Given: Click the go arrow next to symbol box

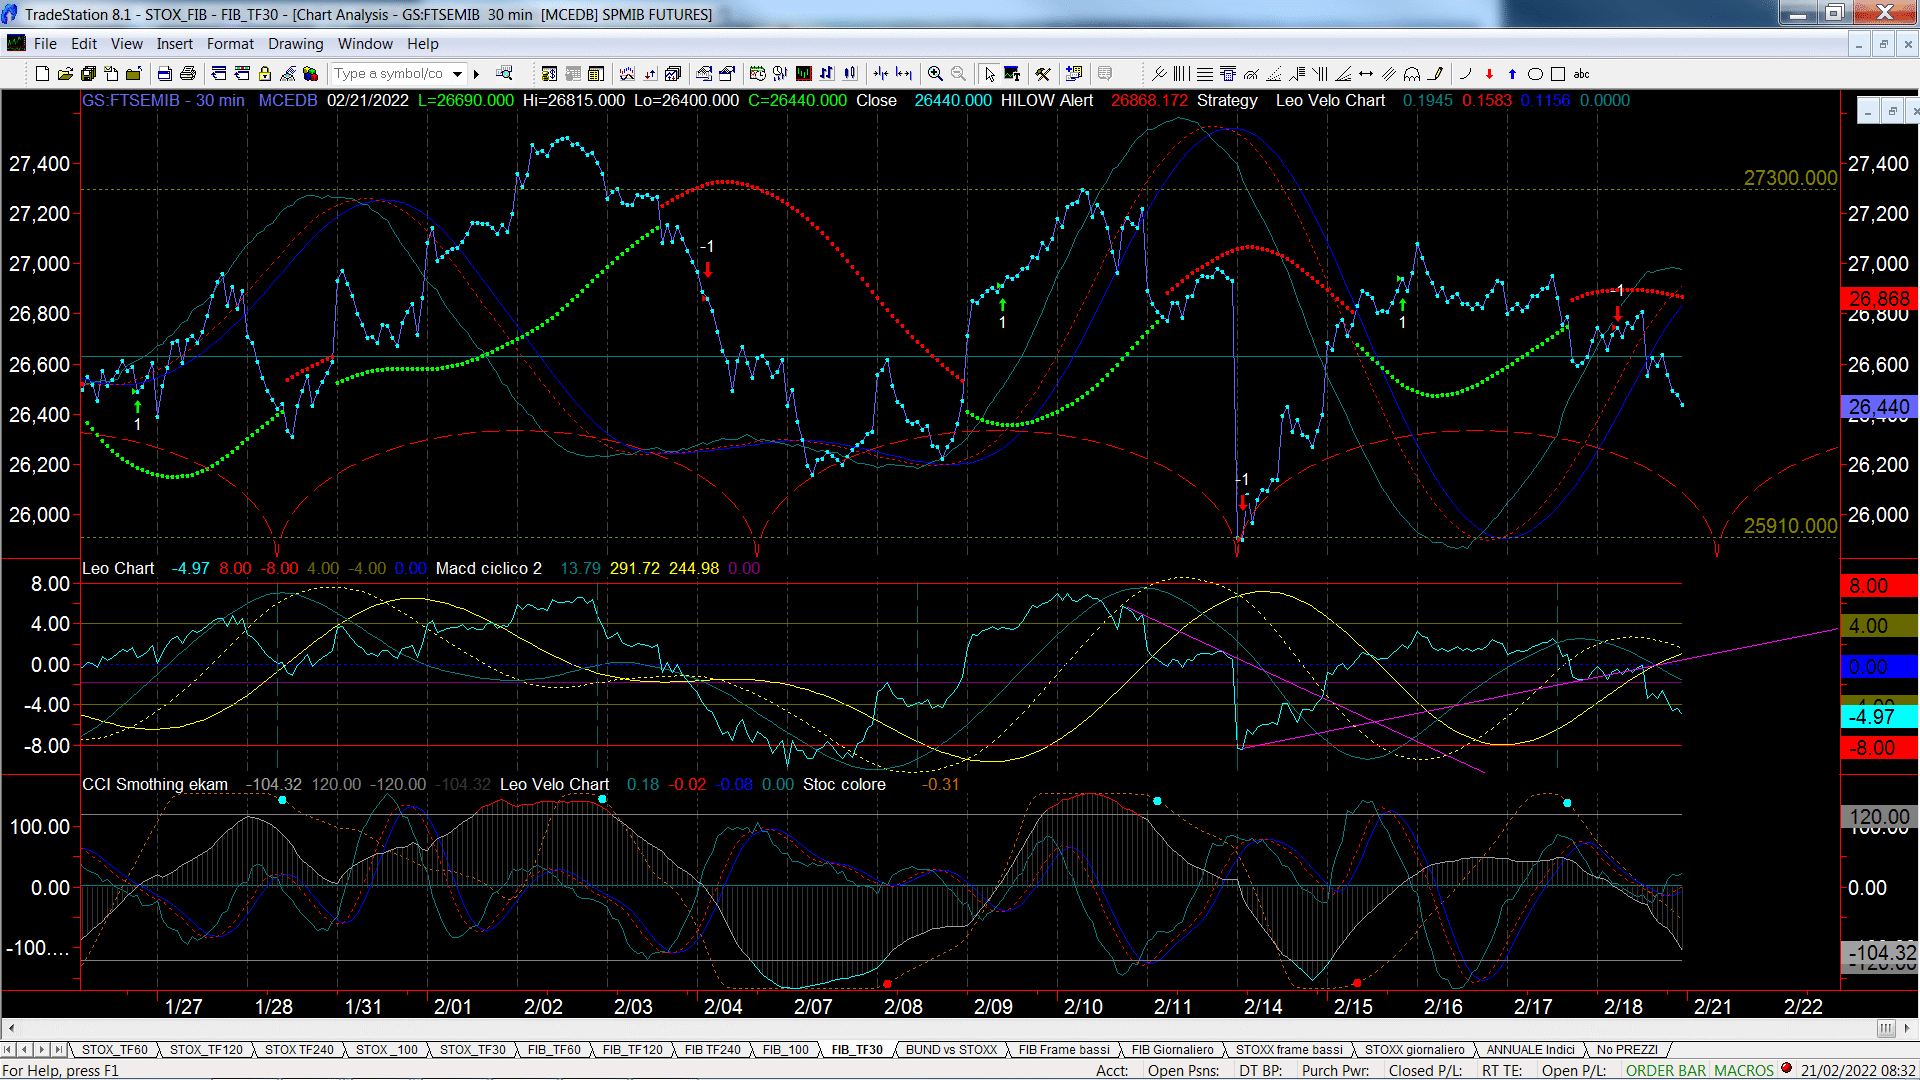Looking at the screenshot, I should pos(477,74).
